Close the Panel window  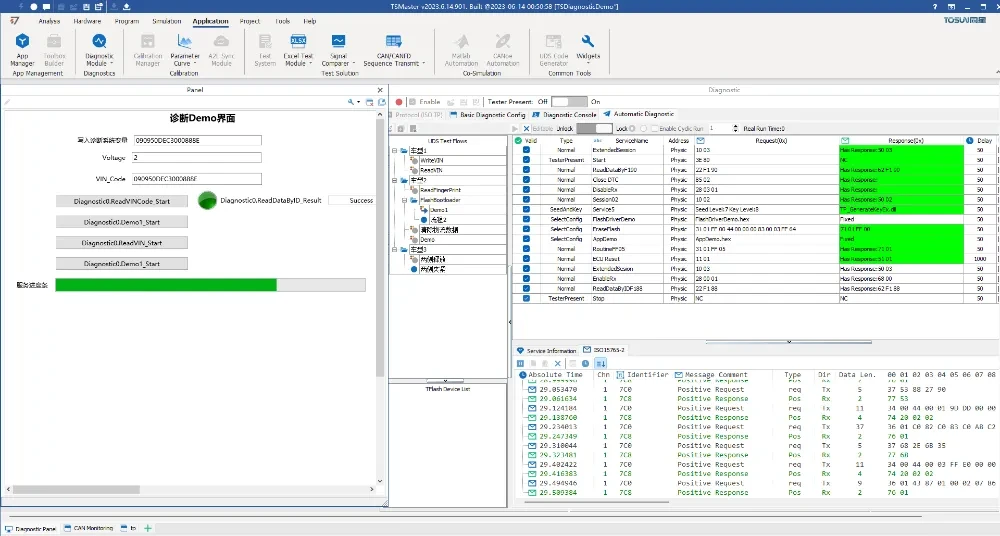380,90
